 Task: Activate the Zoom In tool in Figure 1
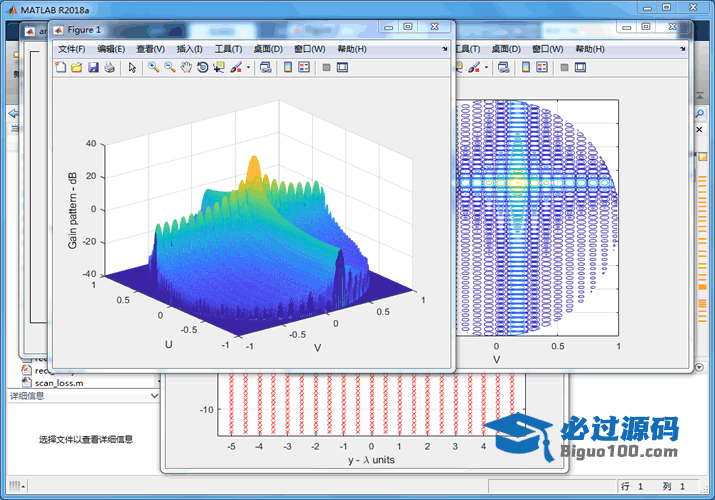click(153, 67)
